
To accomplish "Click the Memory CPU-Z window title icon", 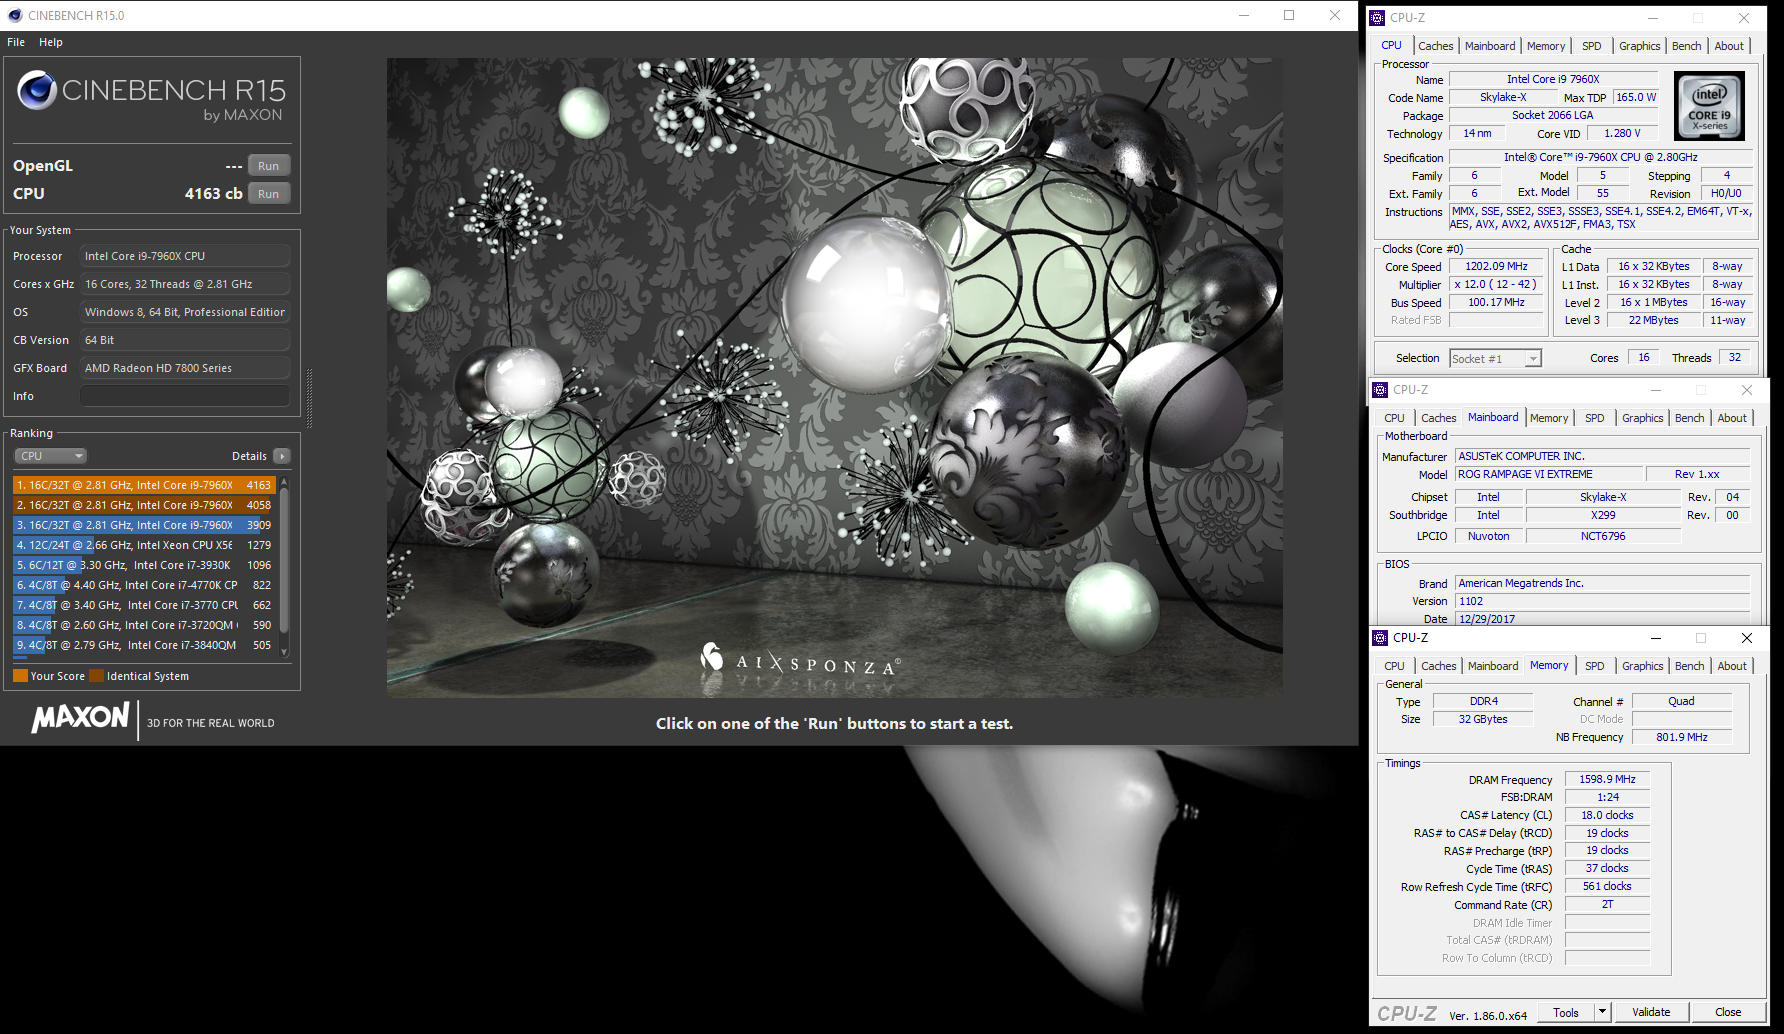I will [1380, 638].
